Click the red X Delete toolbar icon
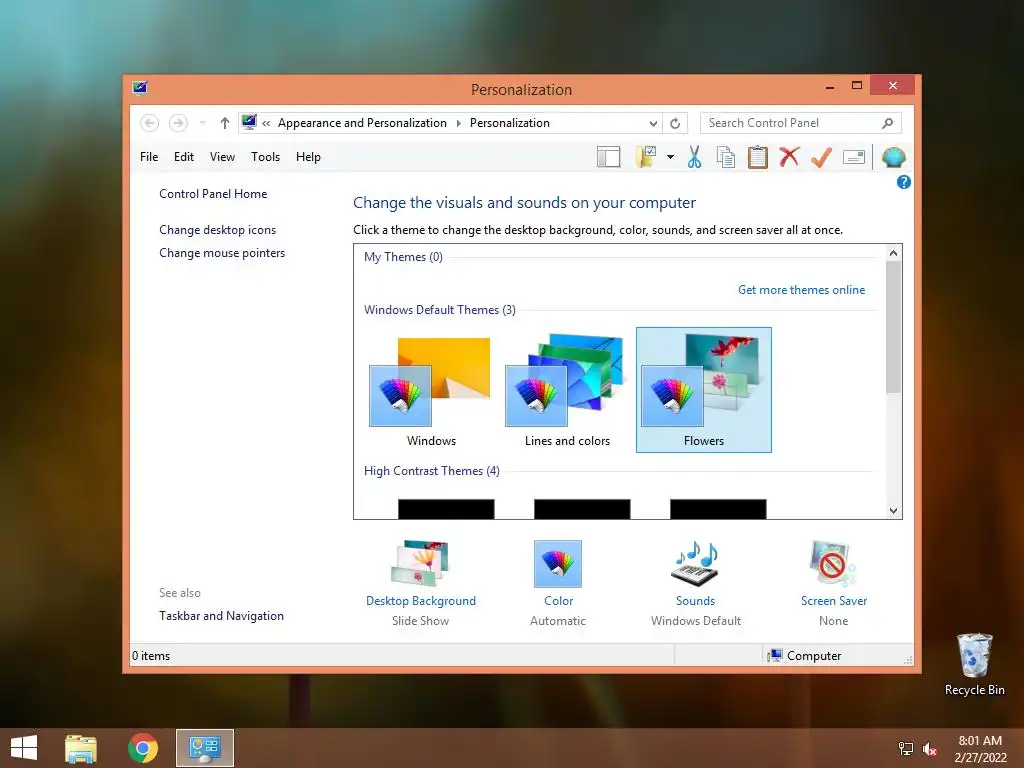The height and width of the screenshot is (768, 1024). coord(789,157)
